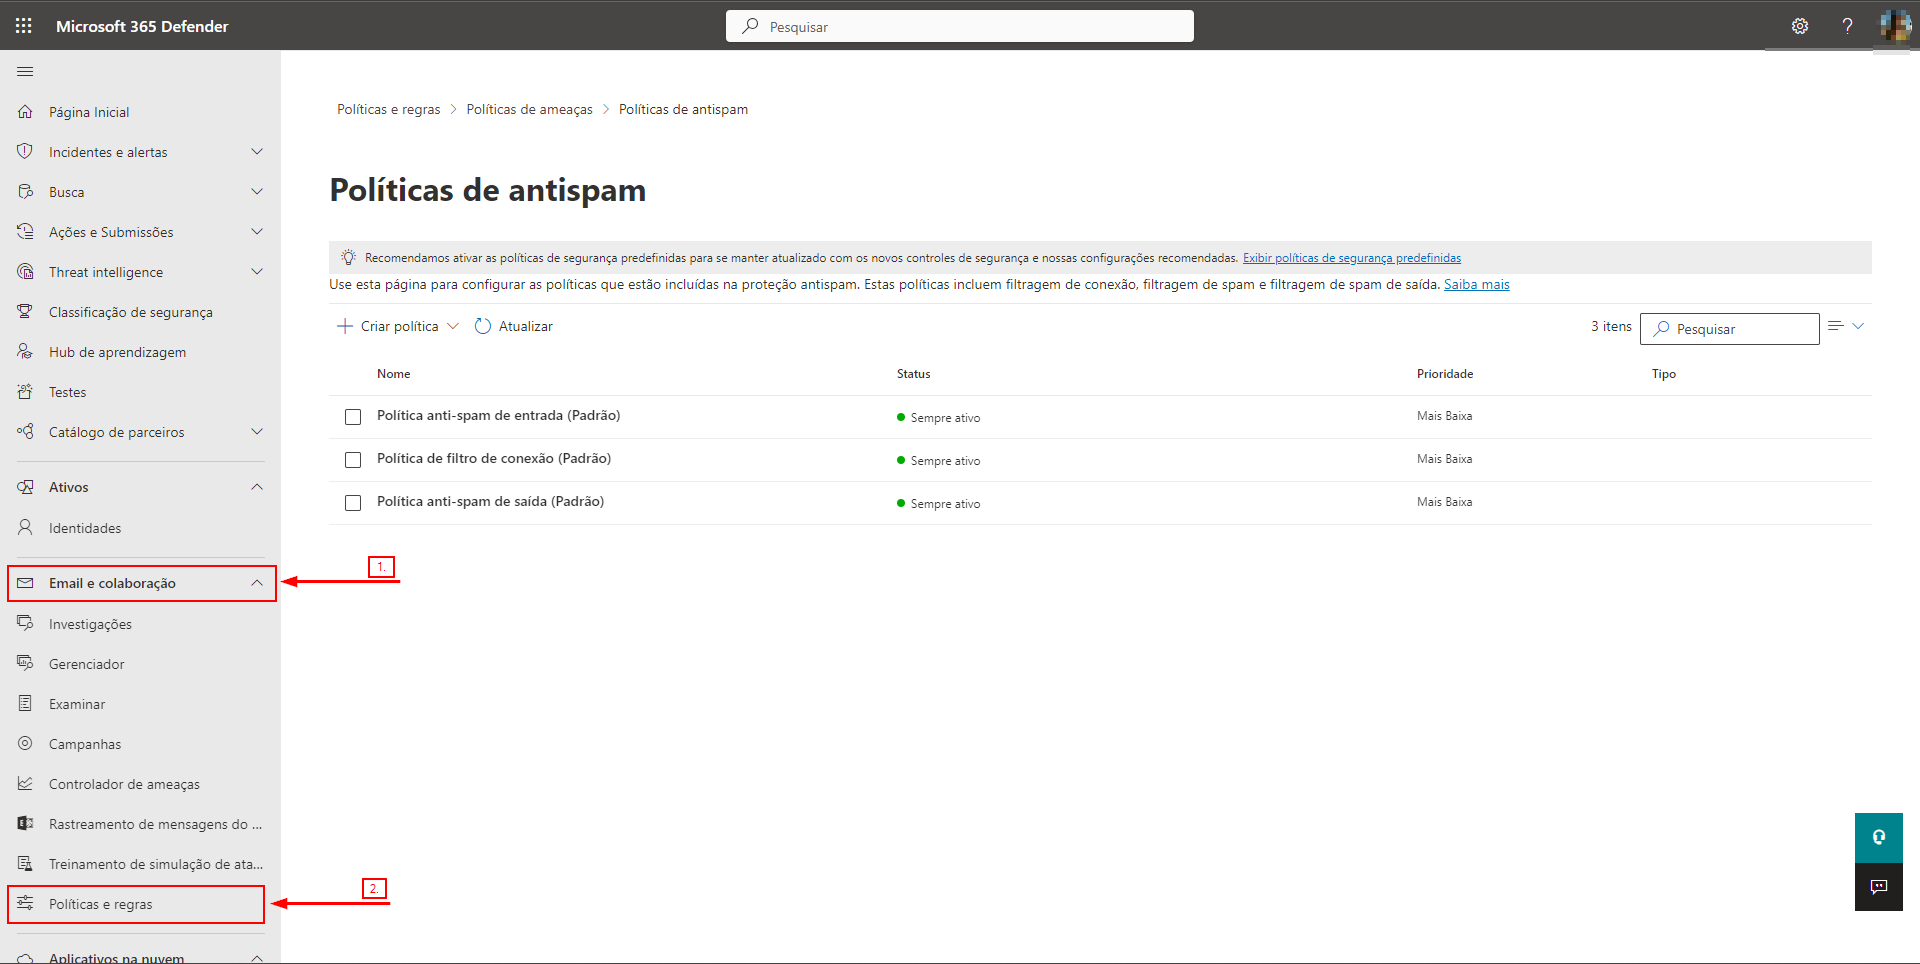Viewport: 1920px width, 964px height.
Task: Open the user profile avatar
Action: pos(1894,26)
